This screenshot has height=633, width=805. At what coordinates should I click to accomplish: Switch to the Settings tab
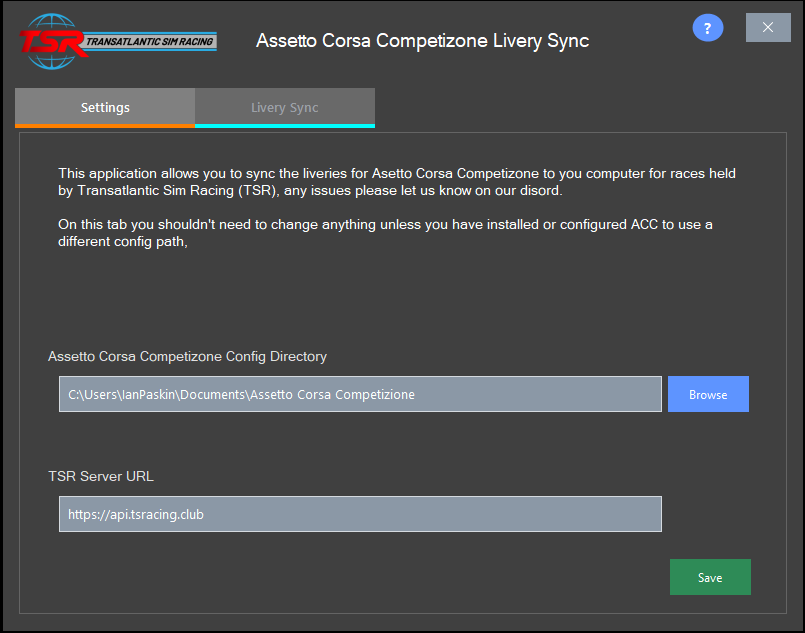pyautogui.click(x=105, y=107)
